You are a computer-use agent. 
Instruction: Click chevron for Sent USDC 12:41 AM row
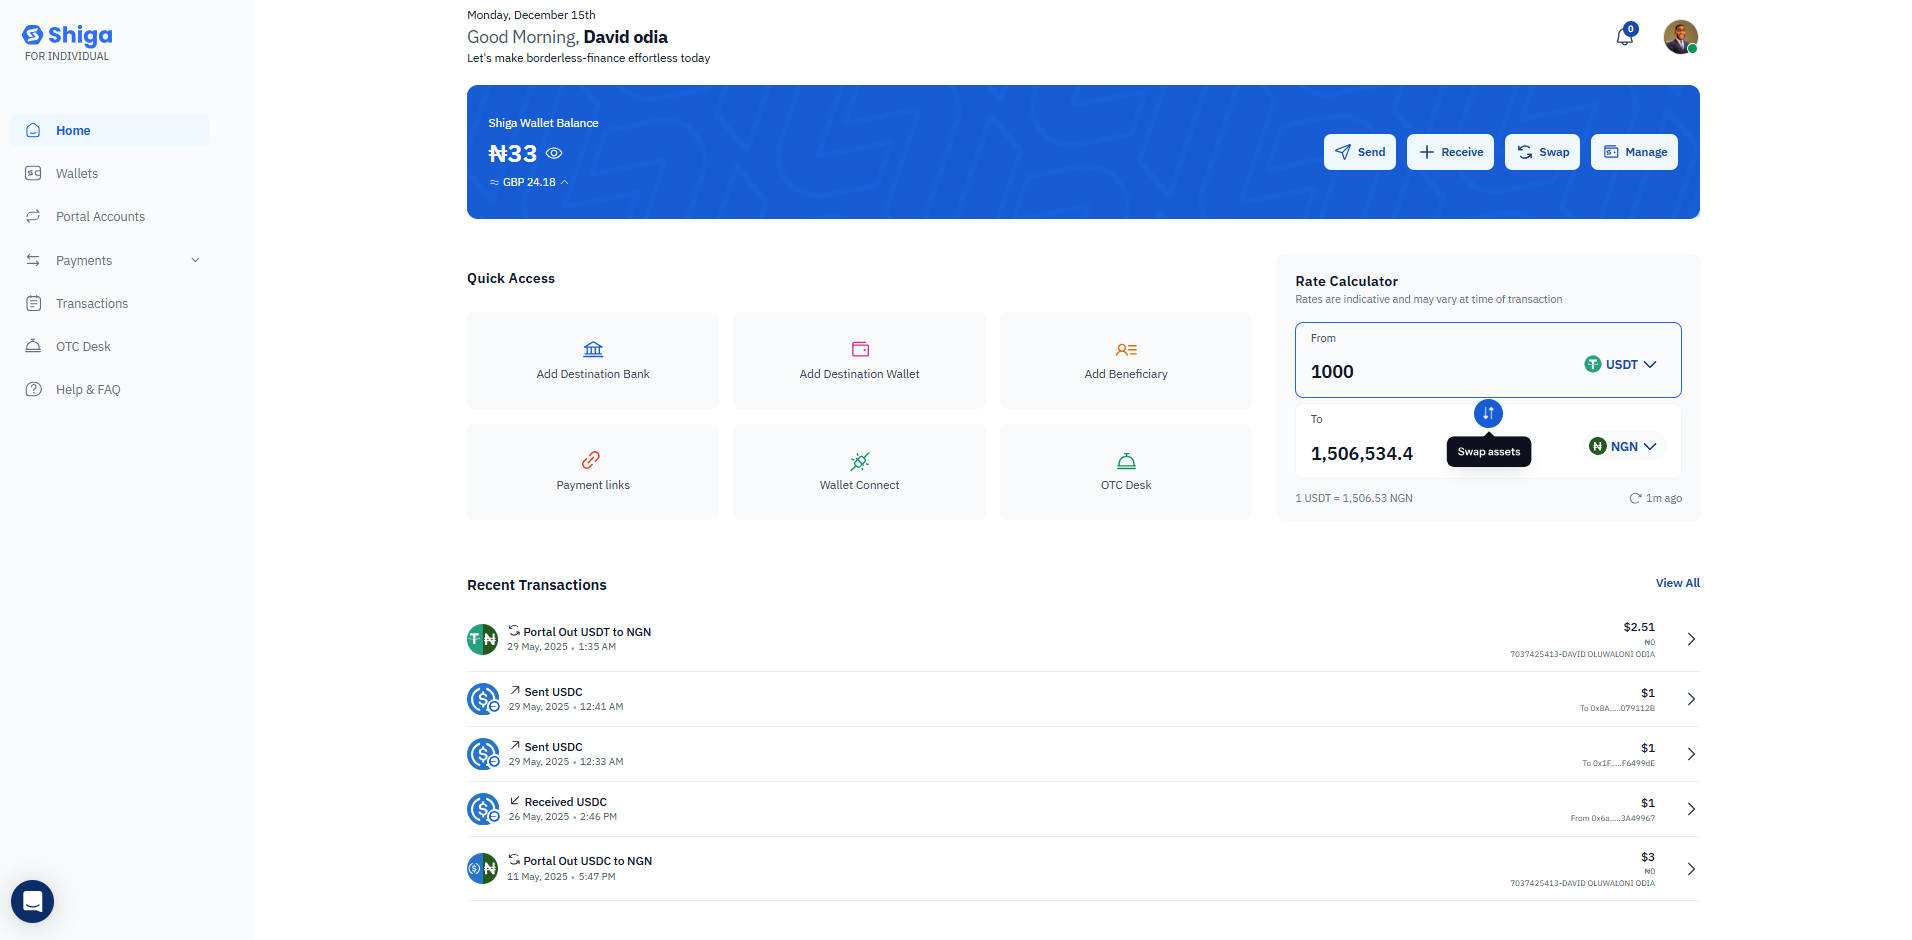[x=1691, y=699]
